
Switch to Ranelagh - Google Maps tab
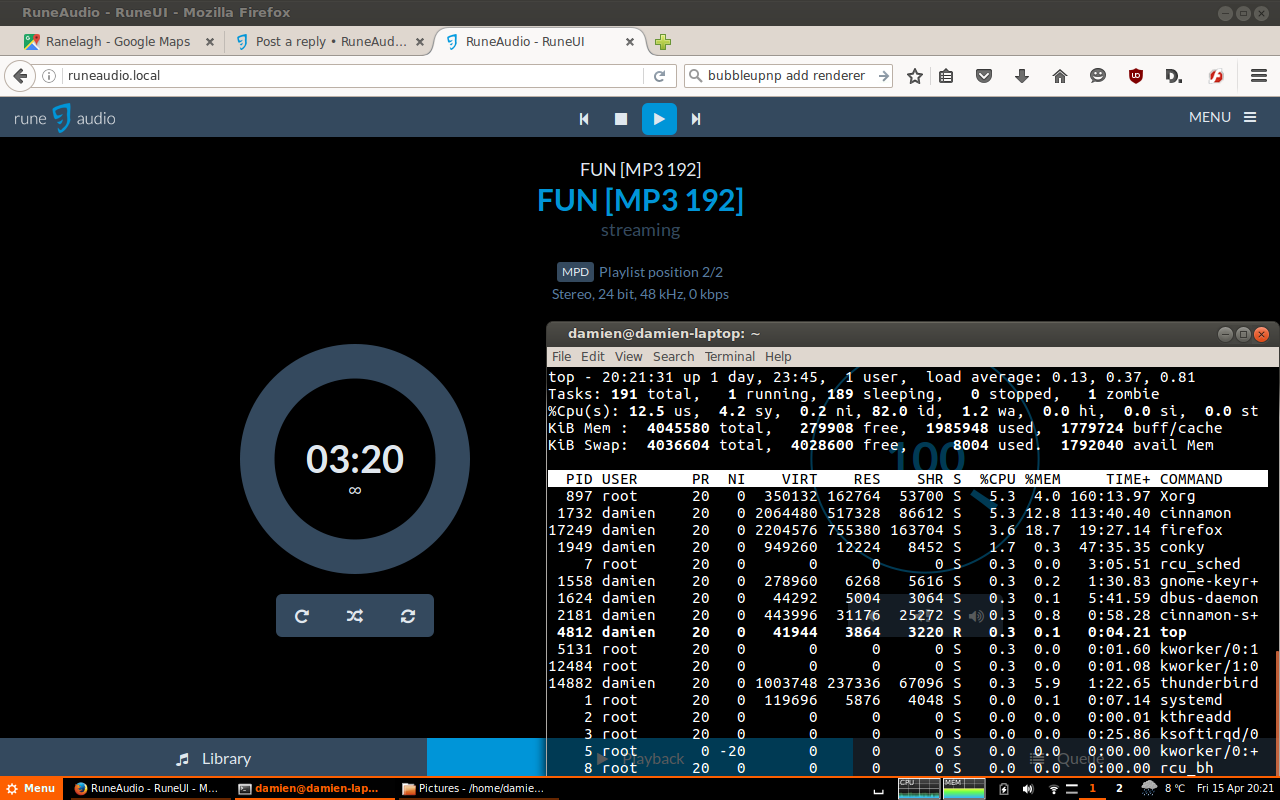118,42
